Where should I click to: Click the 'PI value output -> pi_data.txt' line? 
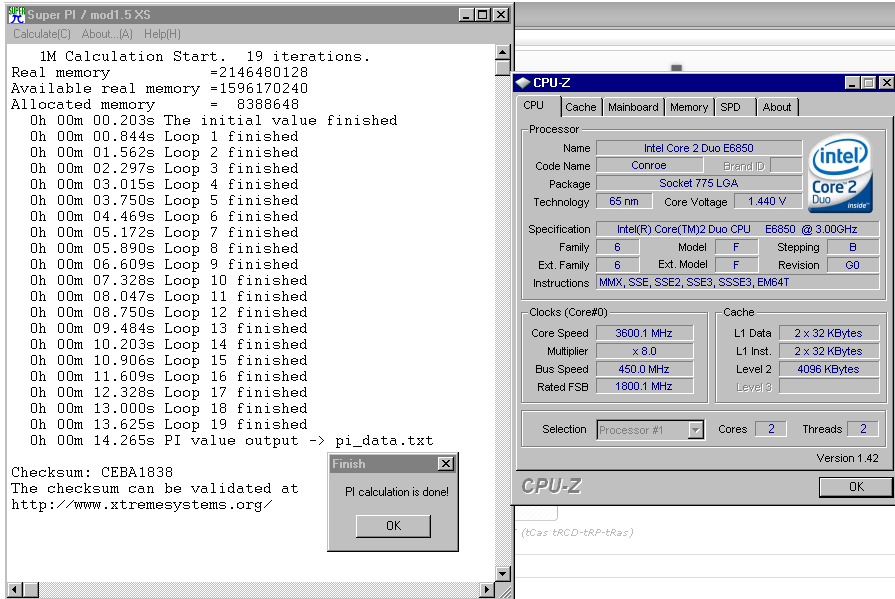coord(231,440)
